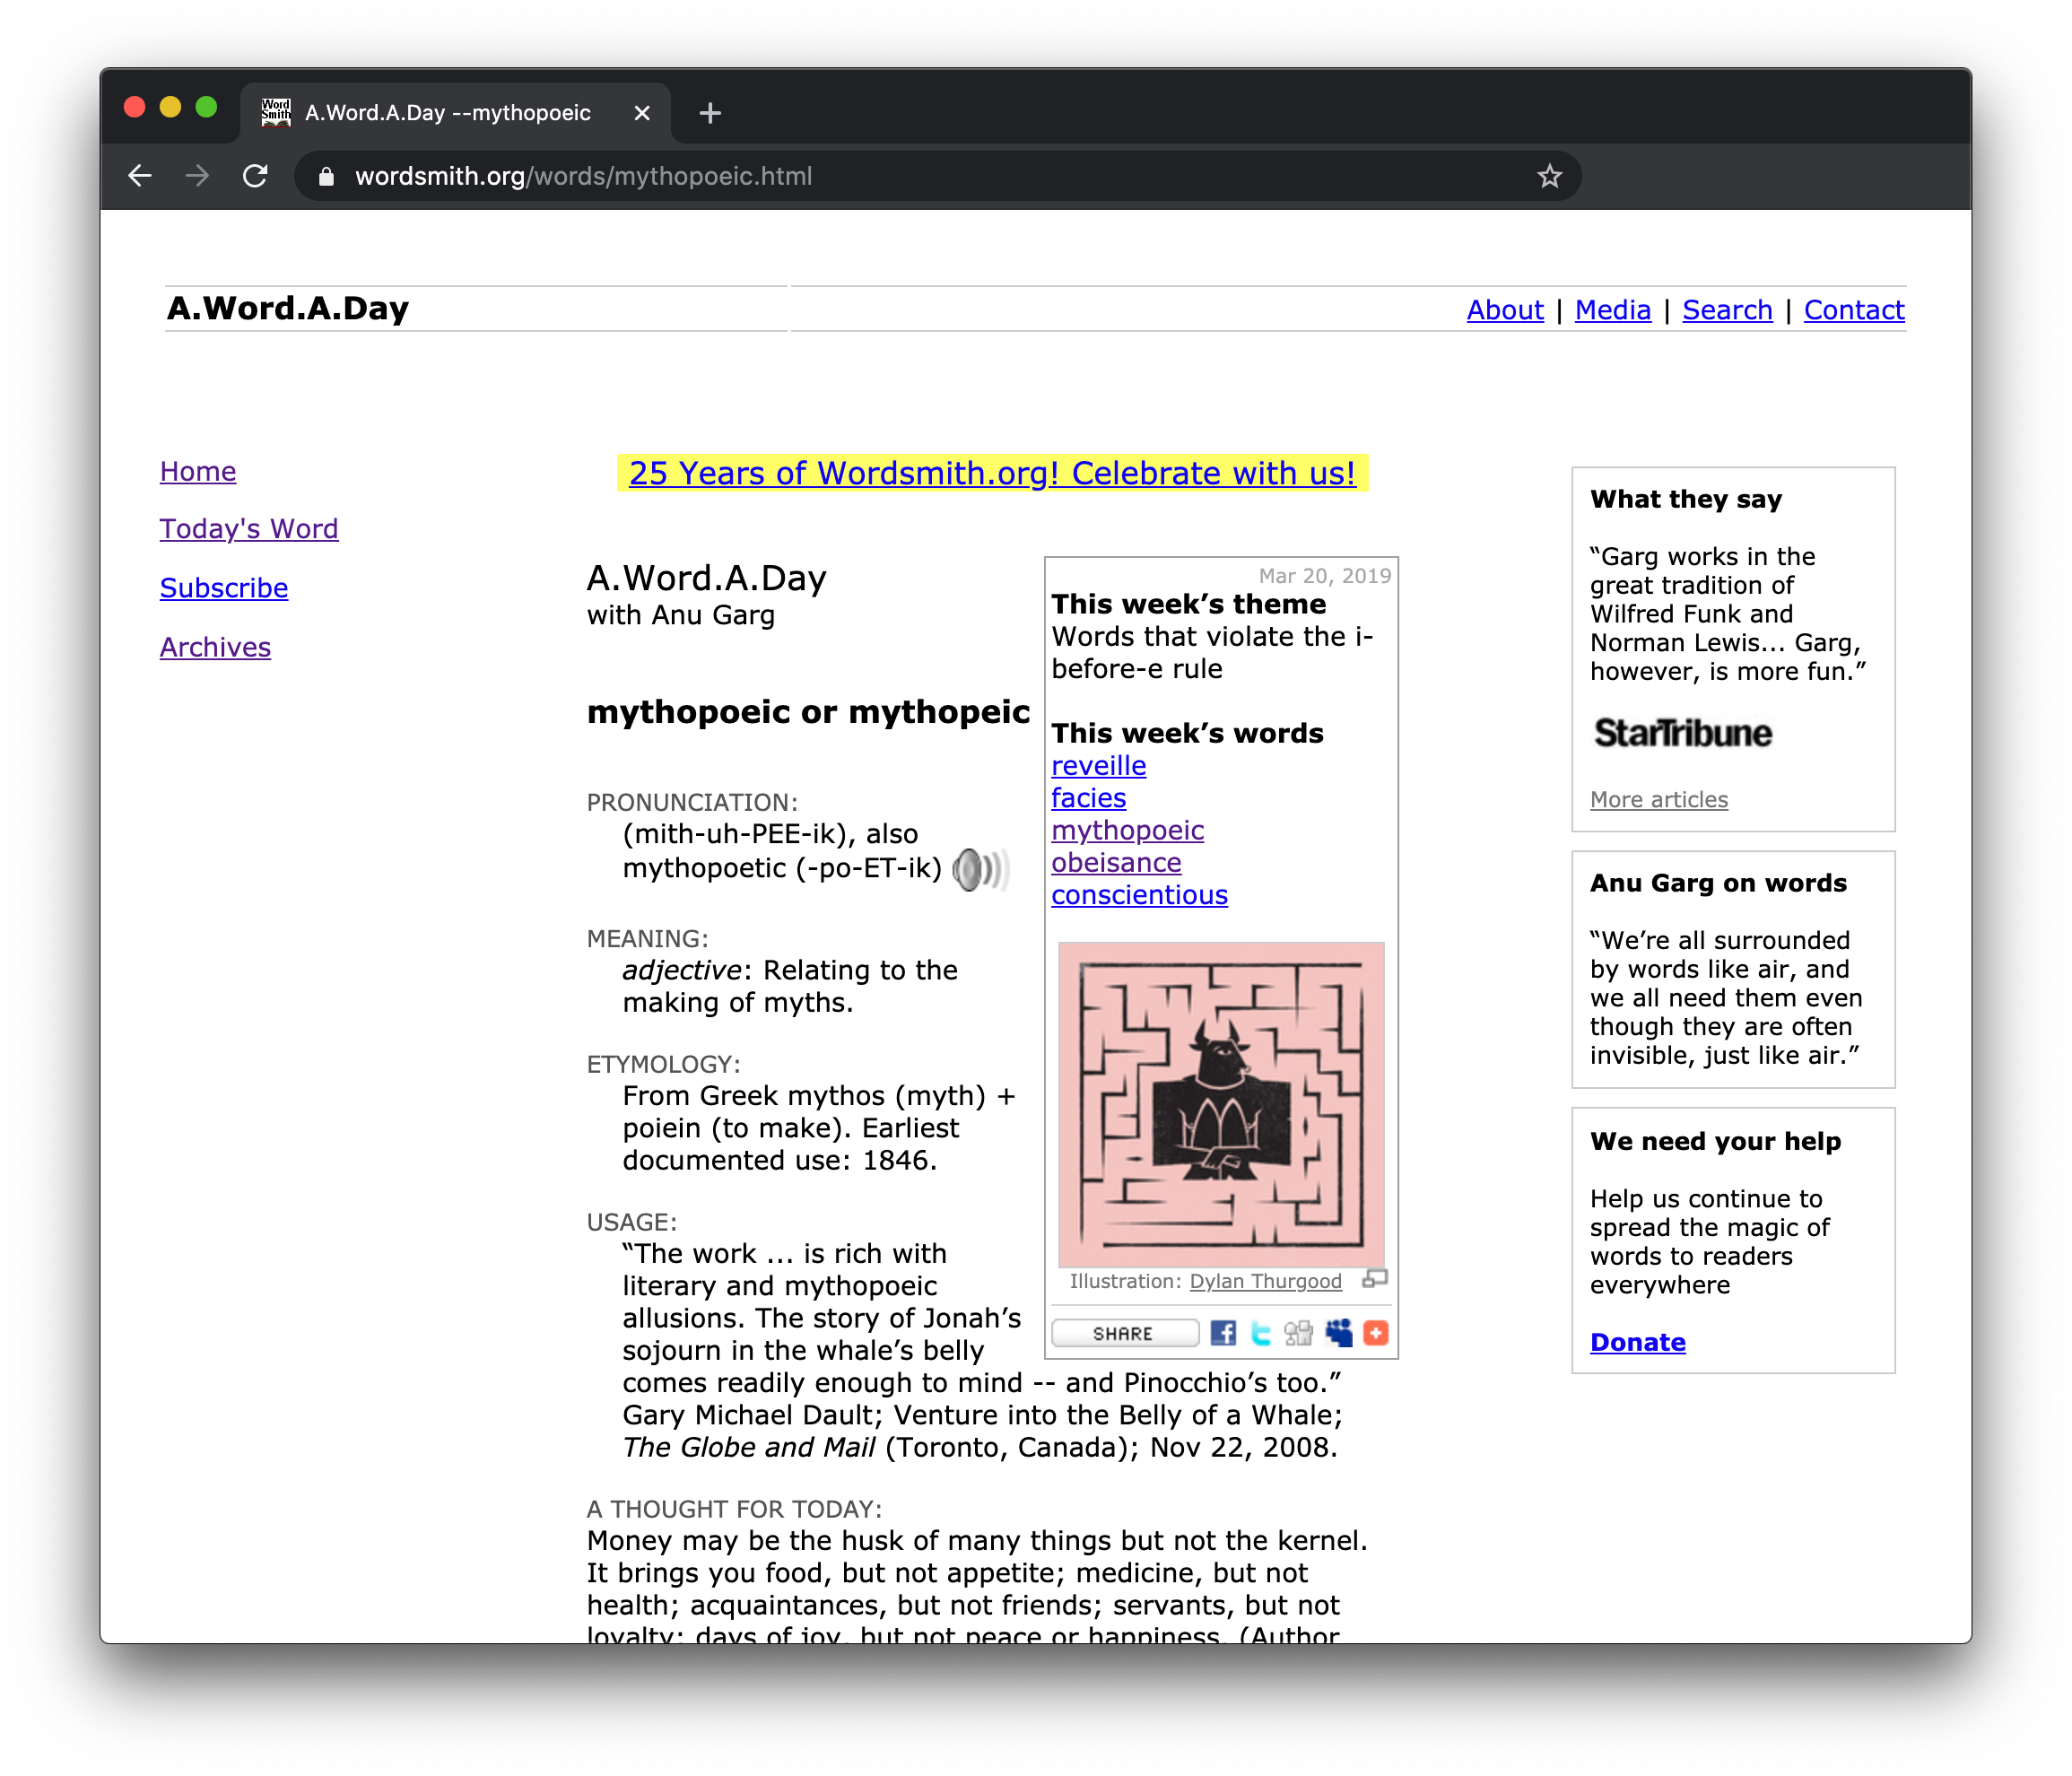Viewport: 2072px width, 1776px height.
Task: Focus the browser address bar
Action: tap(938, 176)
